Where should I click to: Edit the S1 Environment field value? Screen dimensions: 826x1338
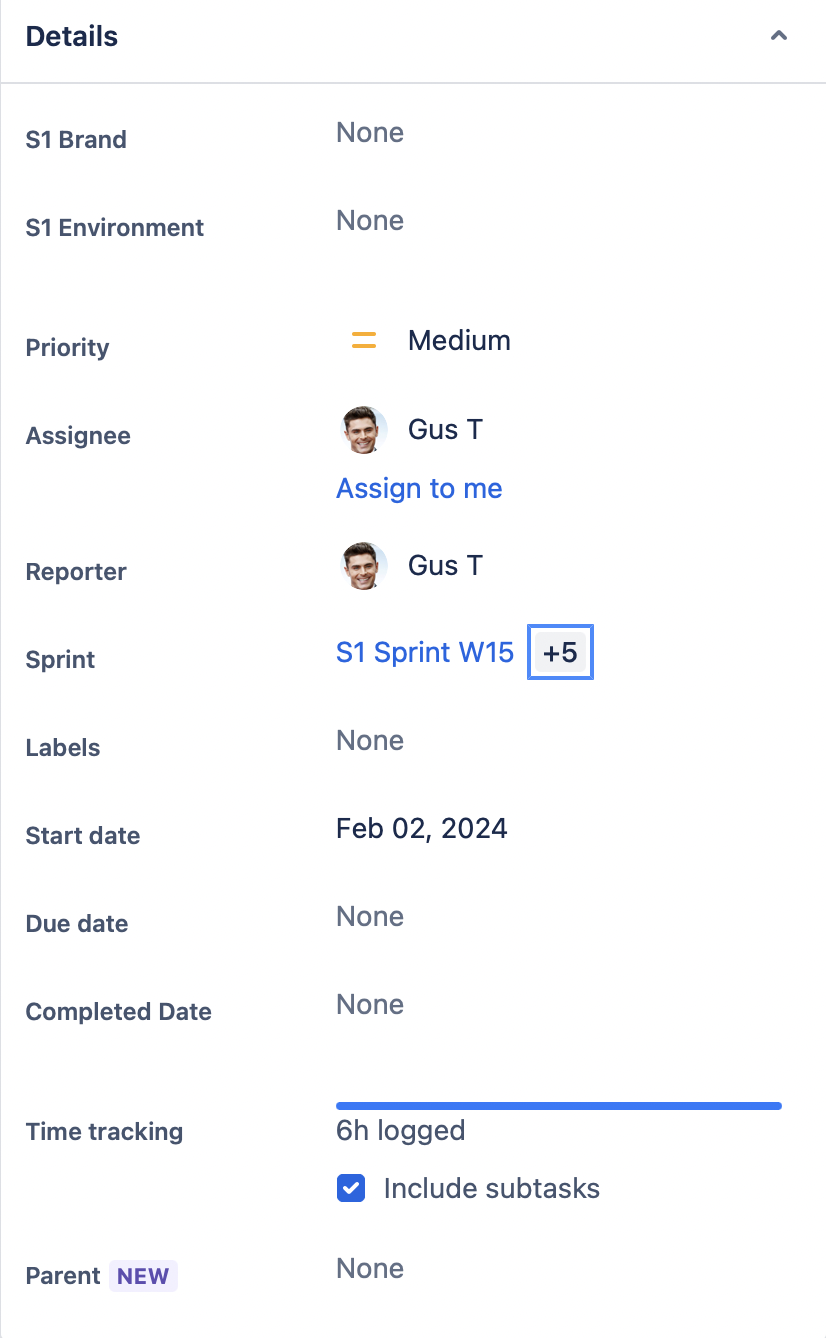(370, 220)
